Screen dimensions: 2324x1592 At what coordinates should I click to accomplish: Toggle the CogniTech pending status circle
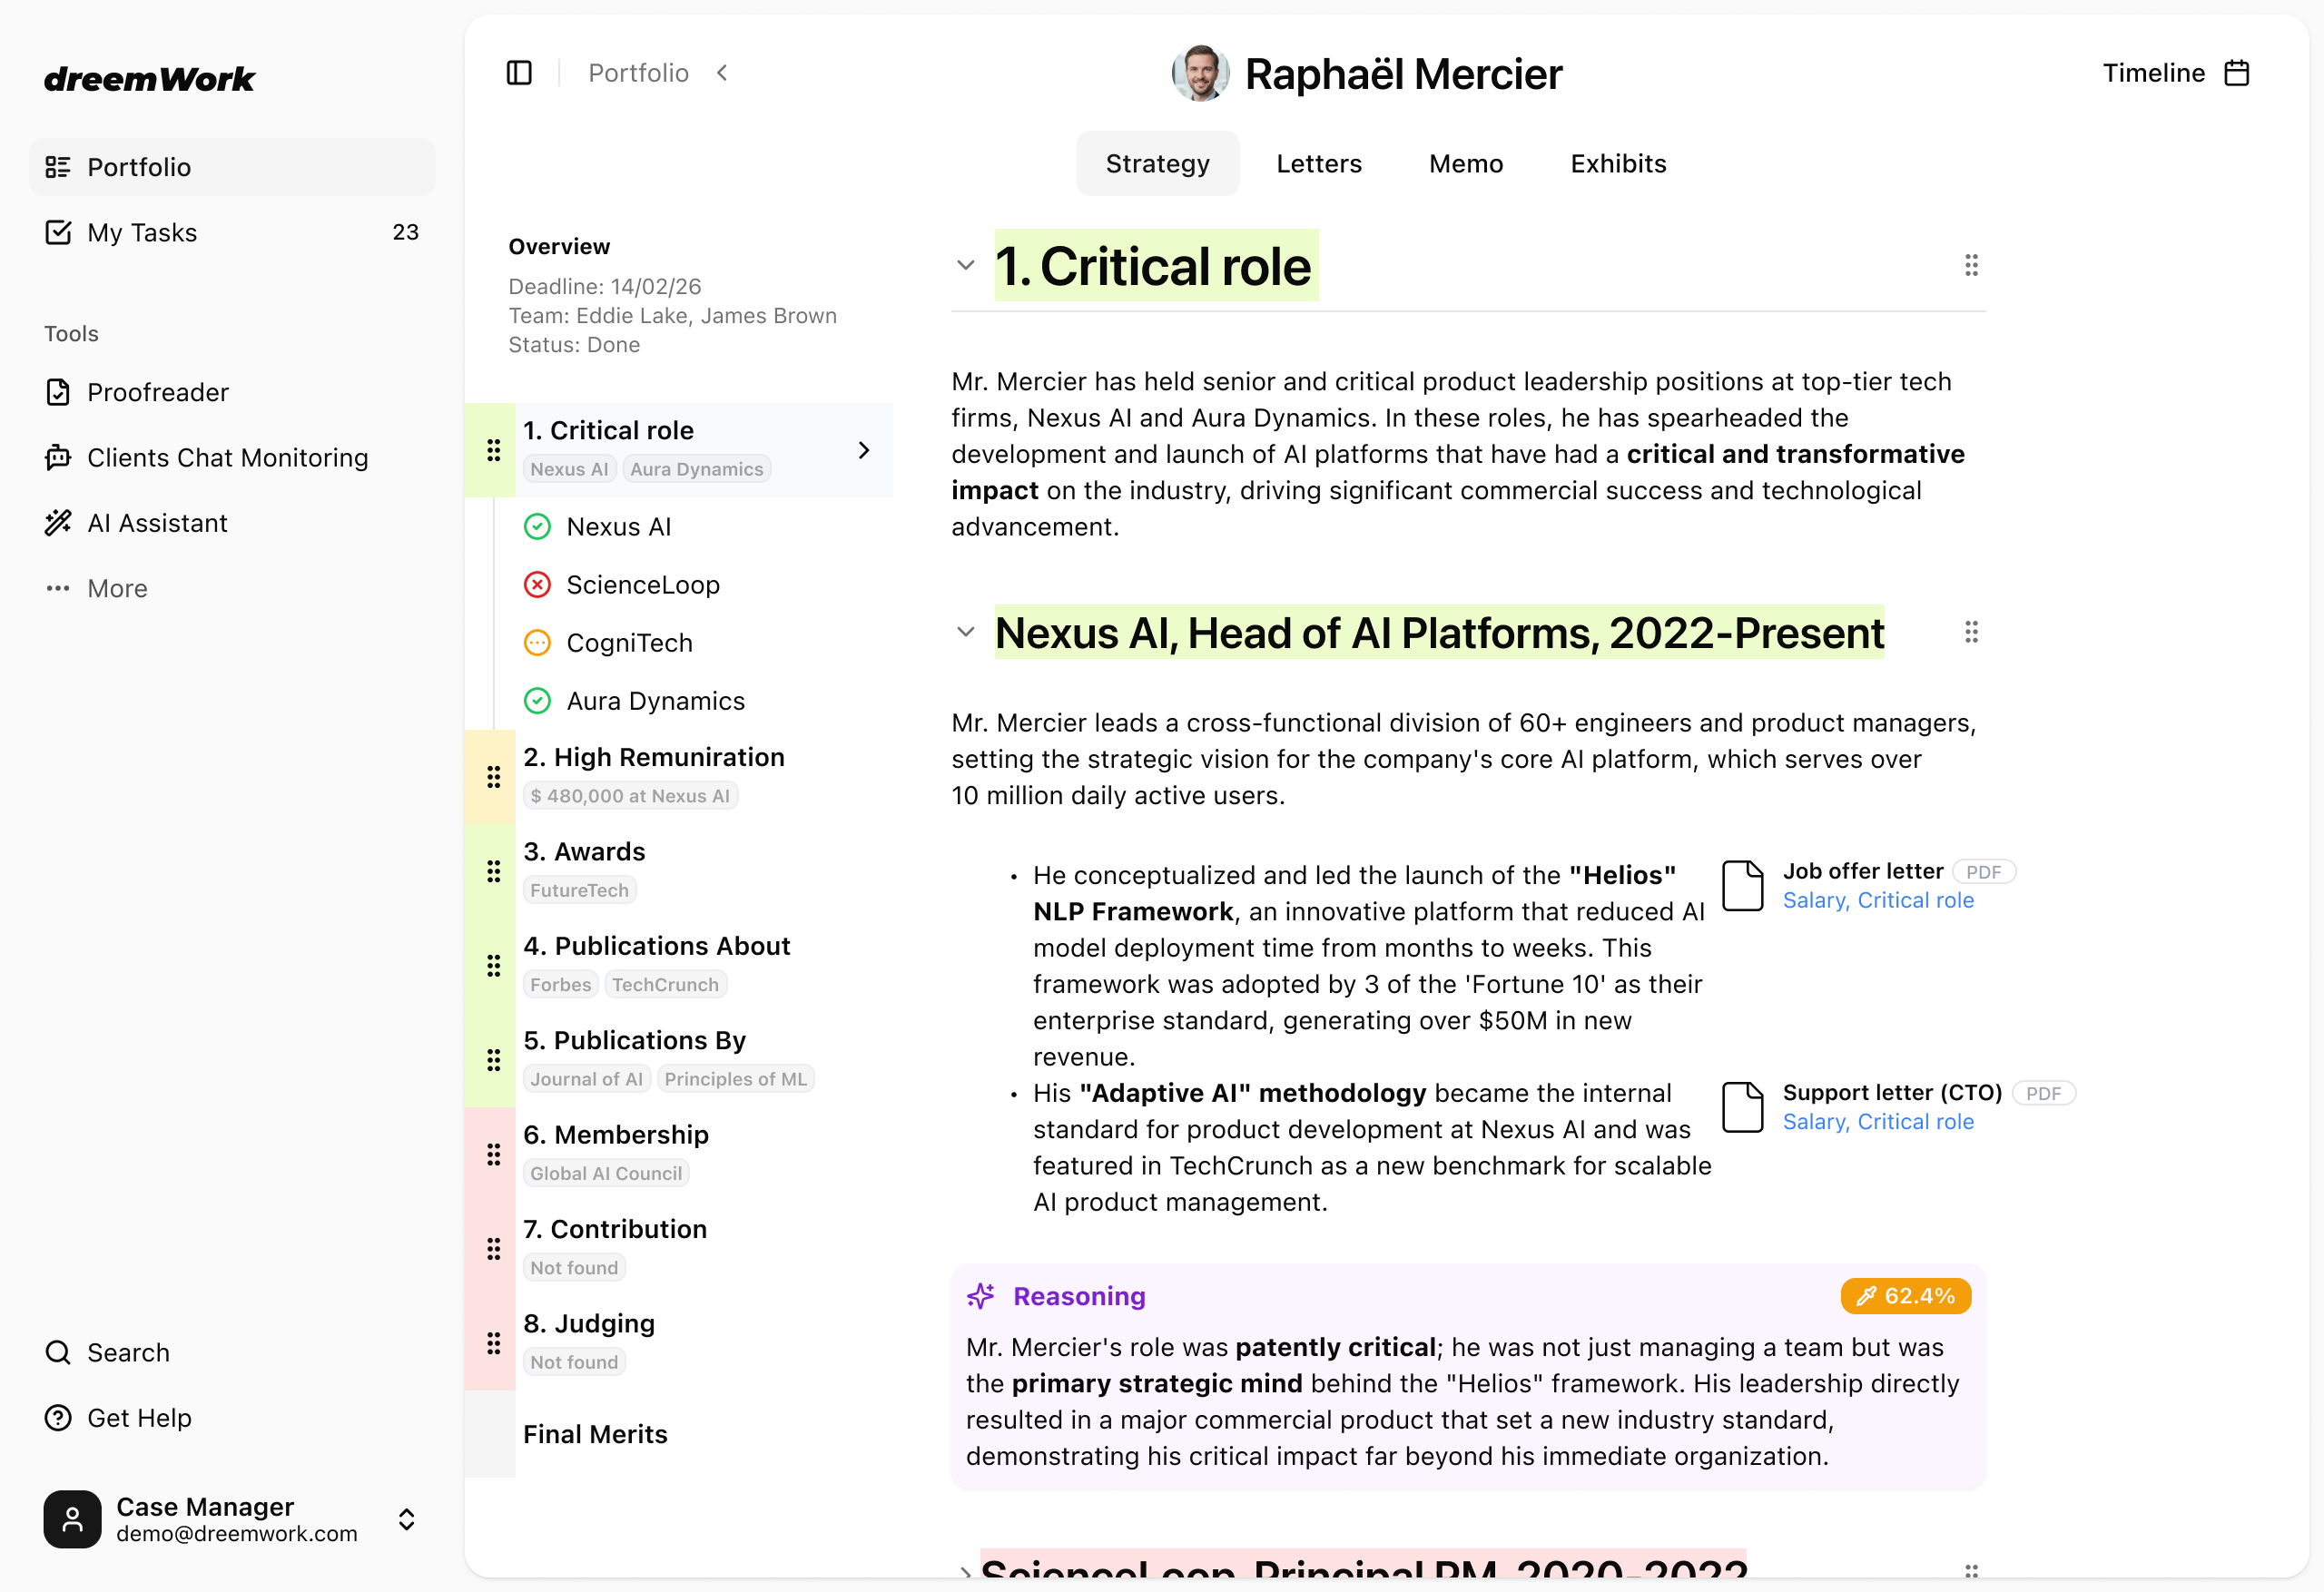pos(538,643)
